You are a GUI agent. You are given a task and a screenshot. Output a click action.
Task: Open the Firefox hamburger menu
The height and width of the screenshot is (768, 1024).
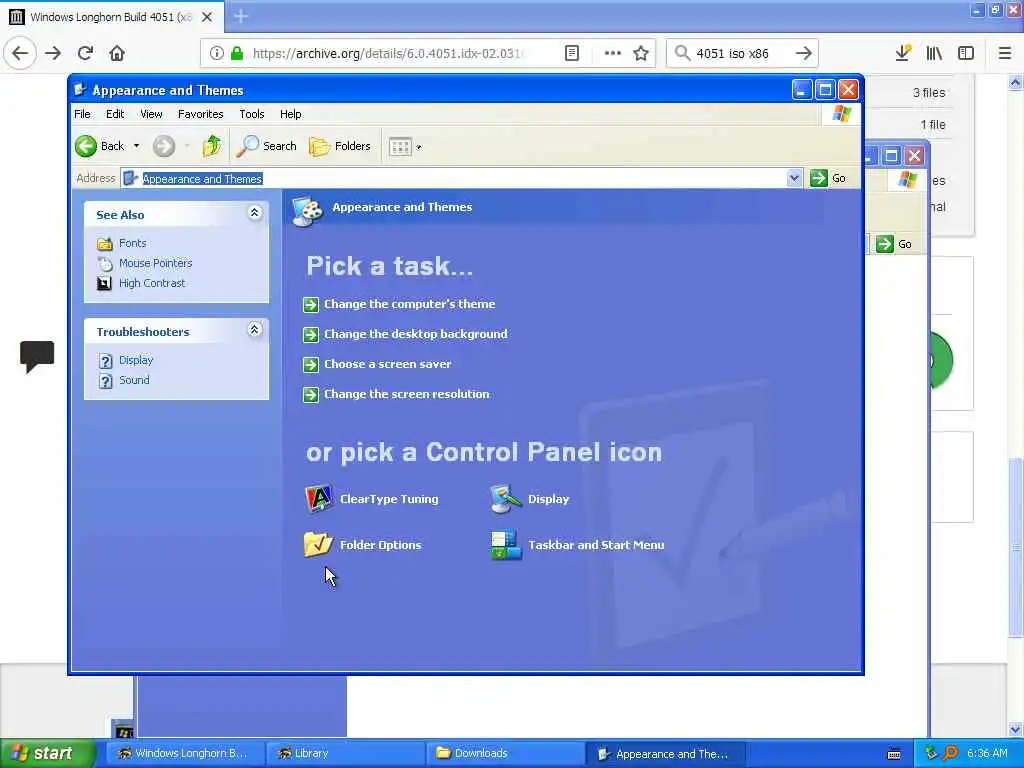tap(1005, 53)
